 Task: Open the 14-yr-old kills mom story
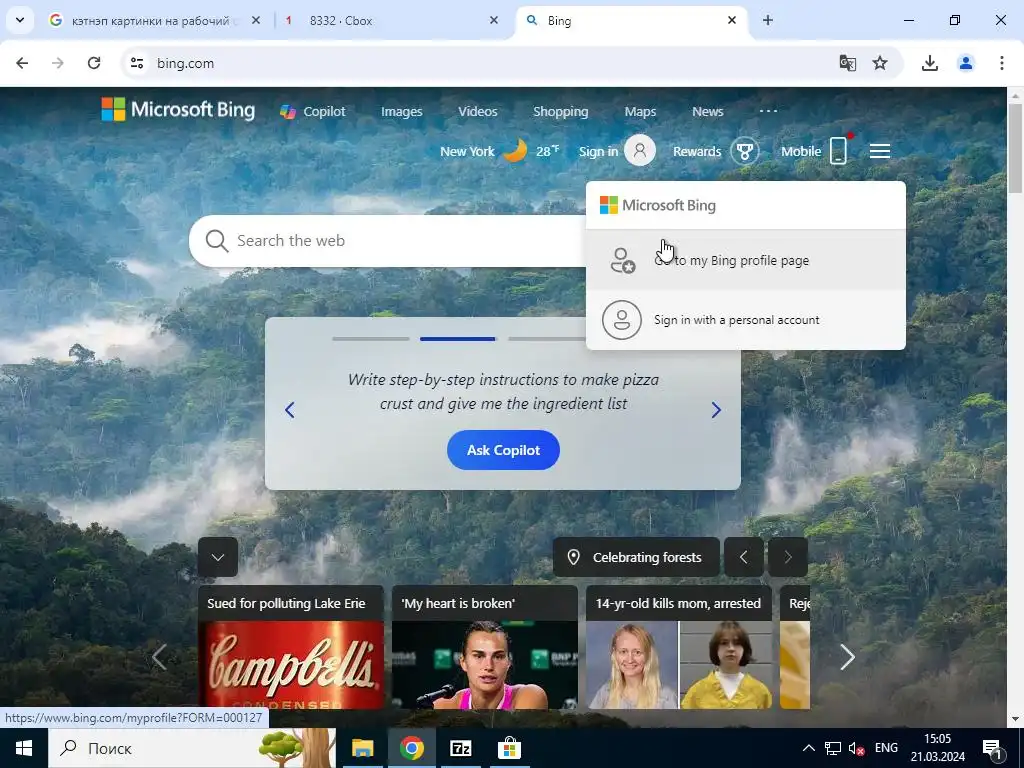[679, 647]
